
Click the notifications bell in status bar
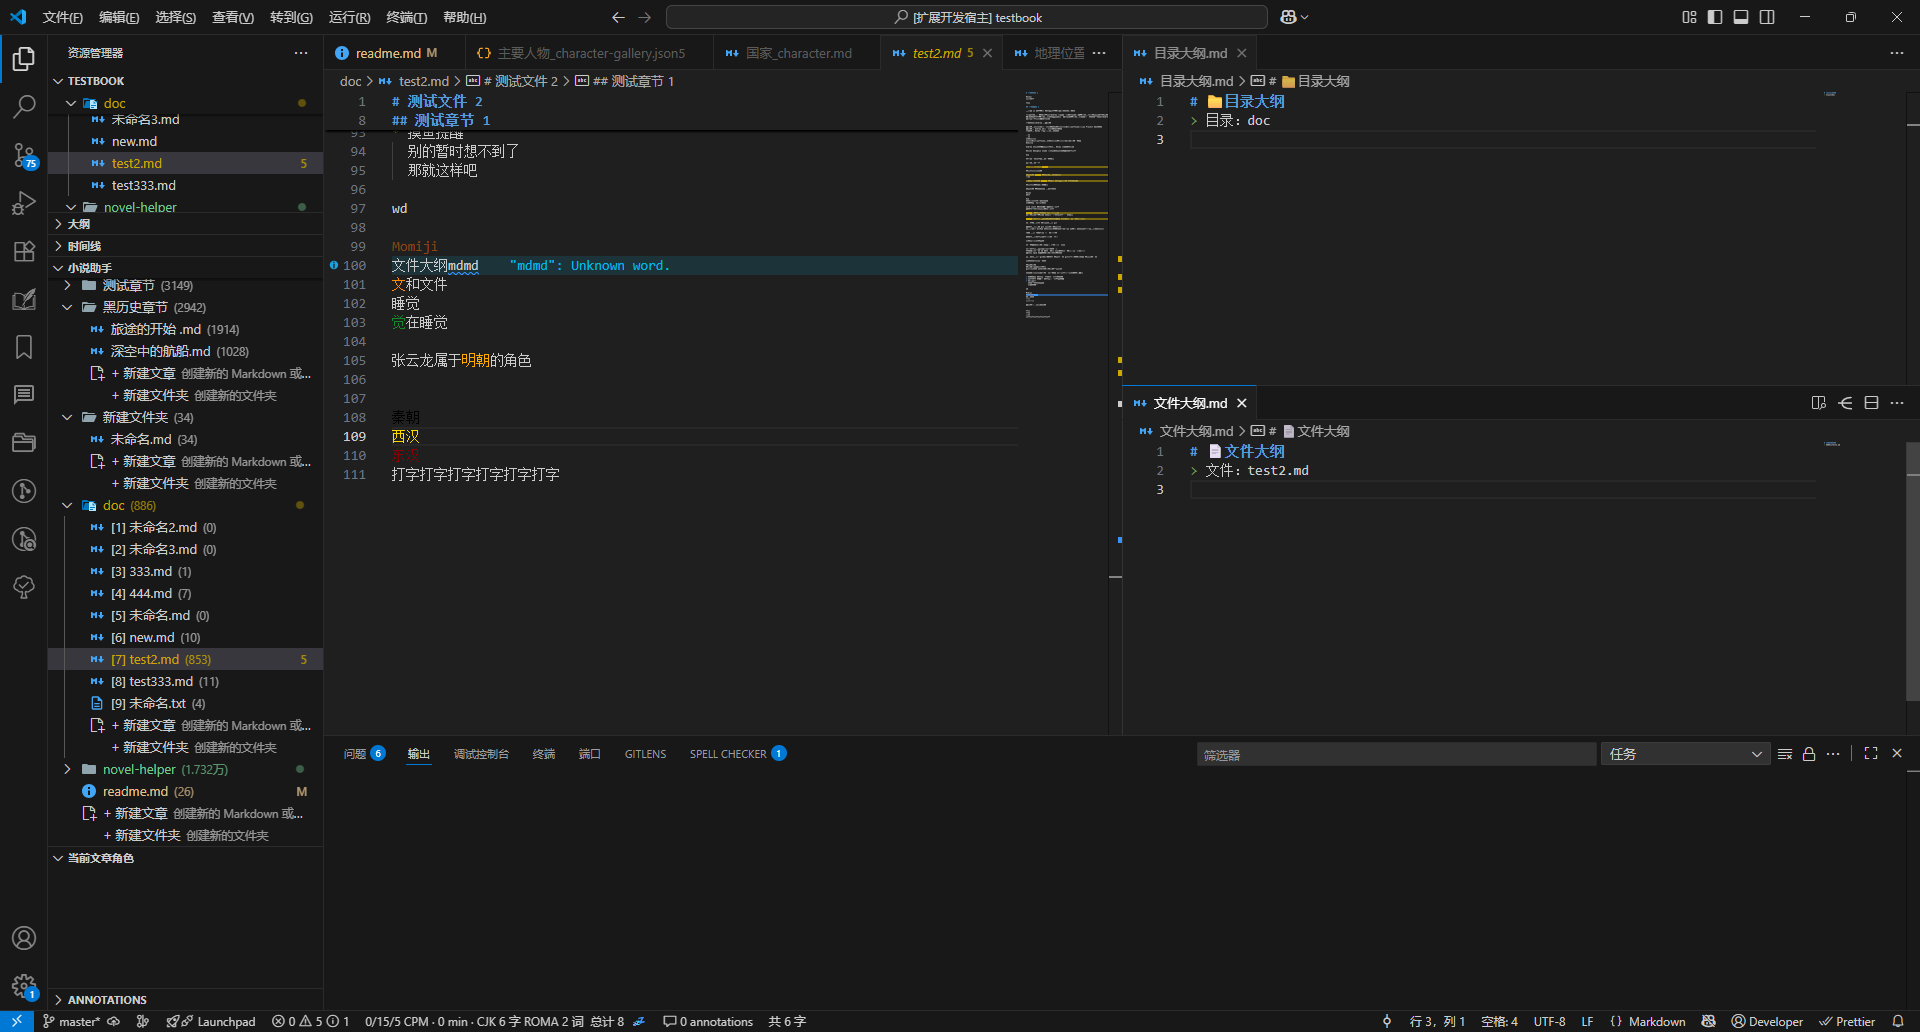coord(1897,1021)
